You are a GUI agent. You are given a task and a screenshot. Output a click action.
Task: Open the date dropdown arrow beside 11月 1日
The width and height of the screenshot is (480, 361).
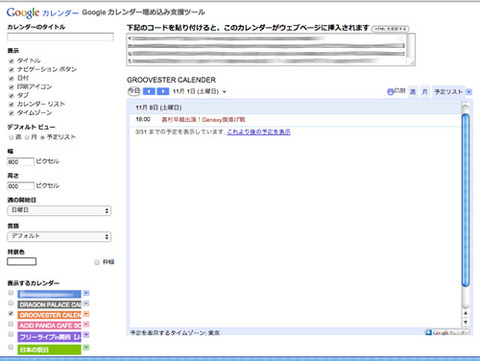pyautogui.click(x=224, y=92)
